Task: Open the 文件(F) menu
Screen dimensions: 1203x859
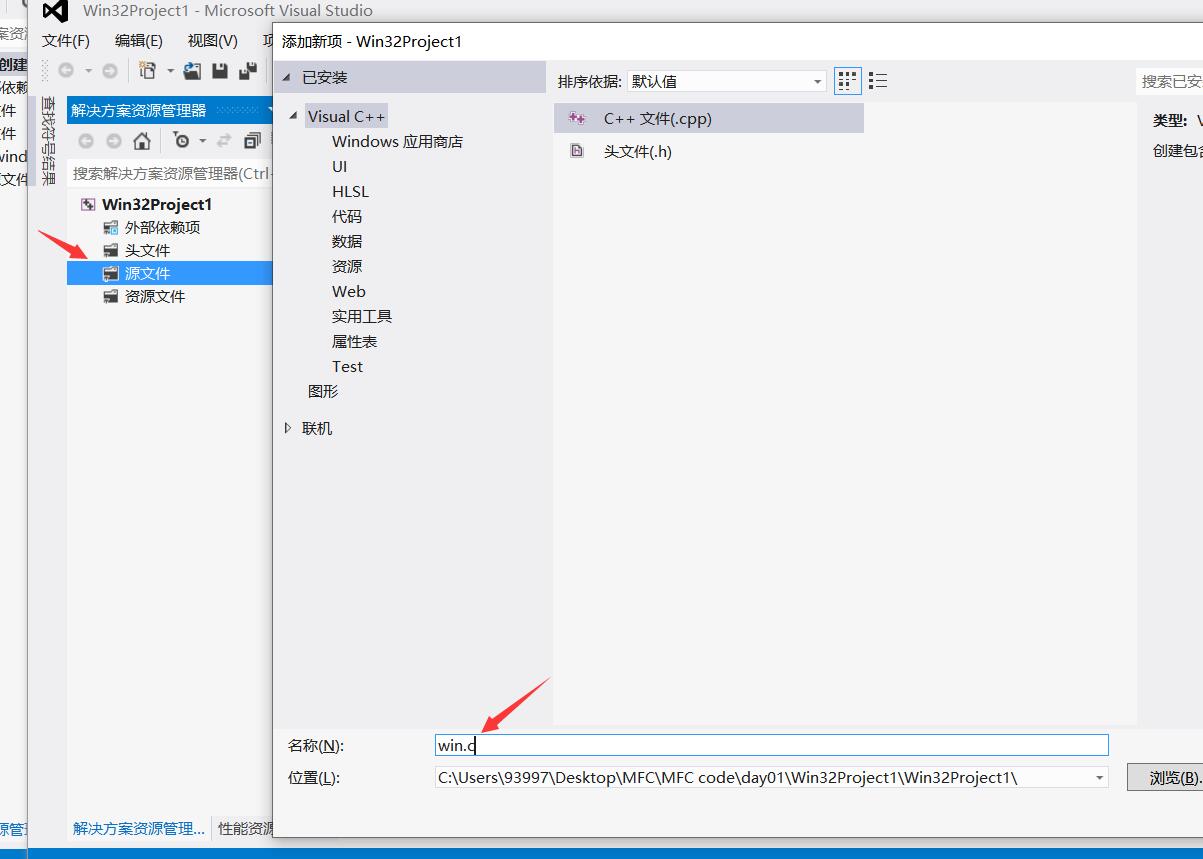Action: [x=66, y=40]
